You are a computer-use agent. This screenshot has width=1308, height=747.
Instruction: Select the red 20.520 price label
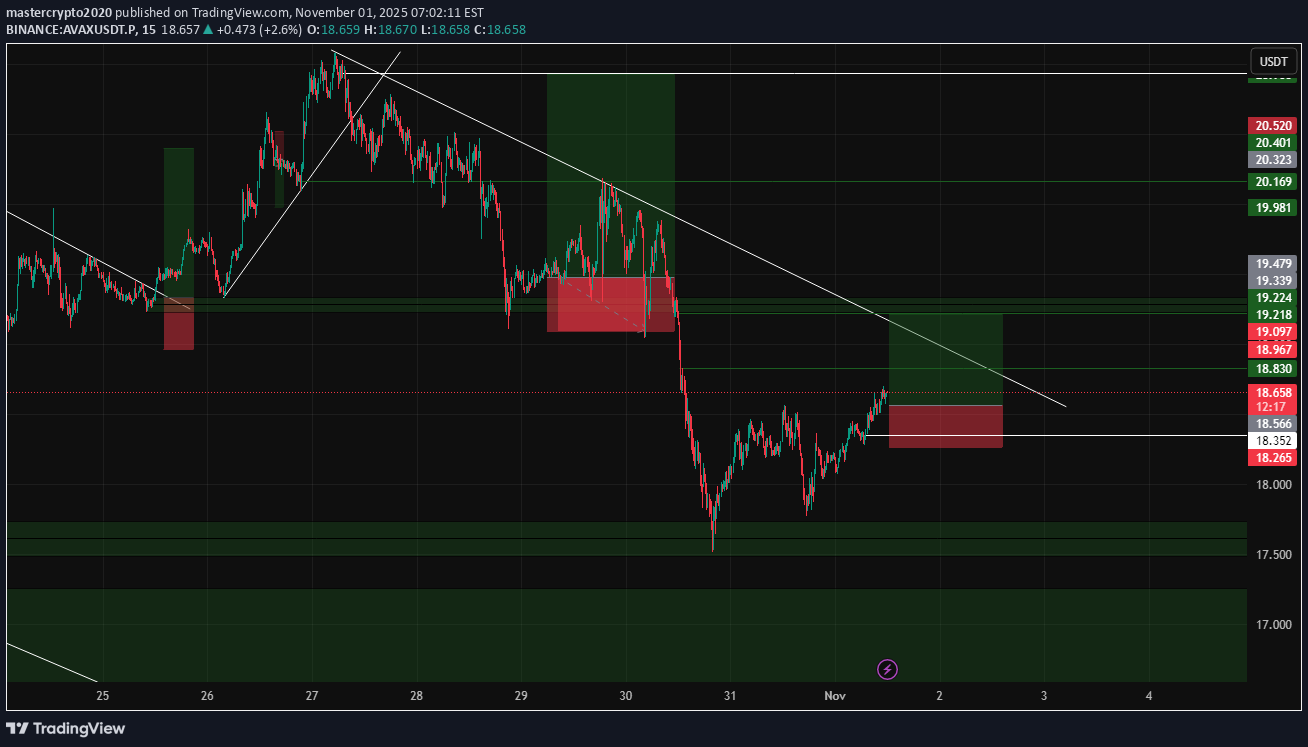coord(1272,126)
